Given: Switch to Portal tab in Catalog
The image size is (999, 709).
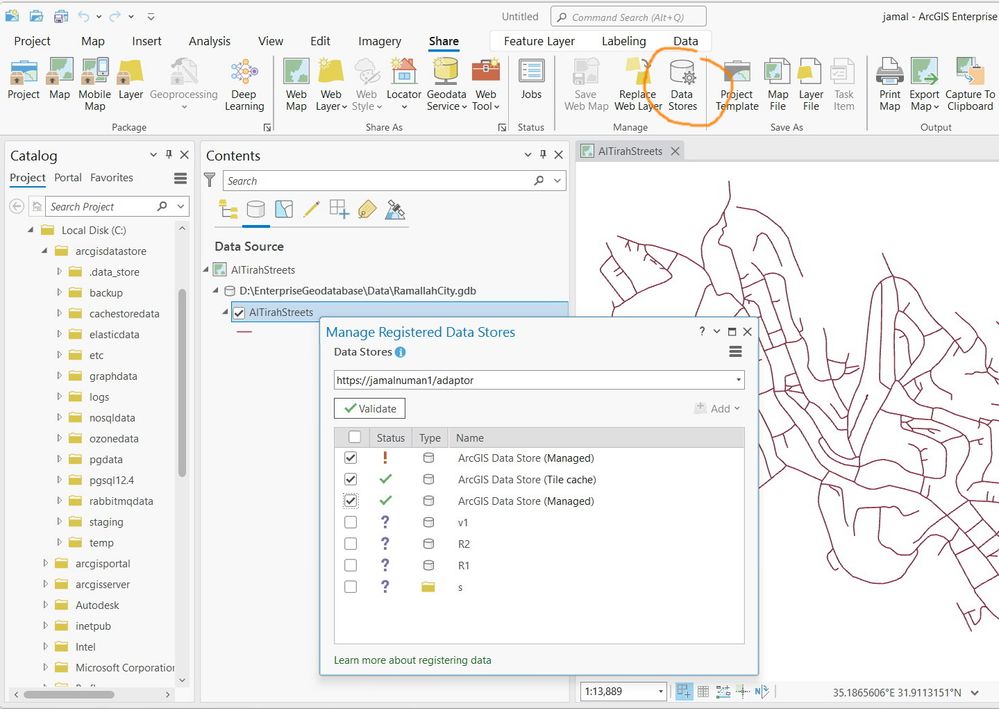Looking at the screenshot, I should coord(68,178).
